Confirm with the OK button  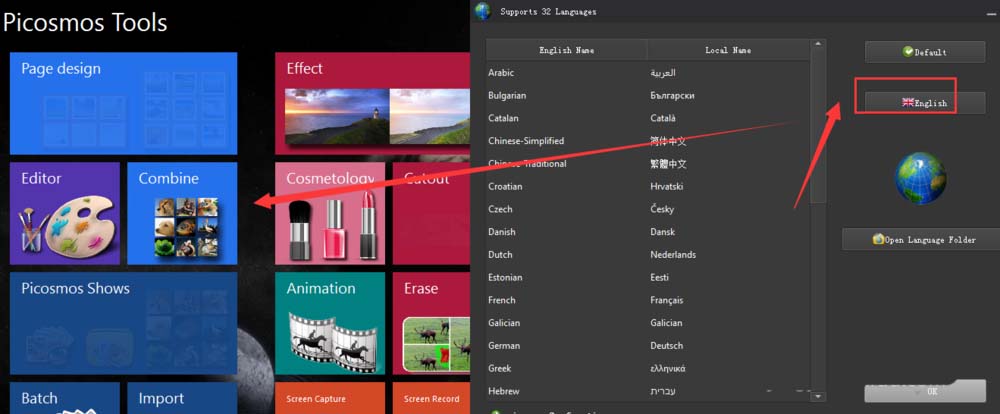point(925,392)
